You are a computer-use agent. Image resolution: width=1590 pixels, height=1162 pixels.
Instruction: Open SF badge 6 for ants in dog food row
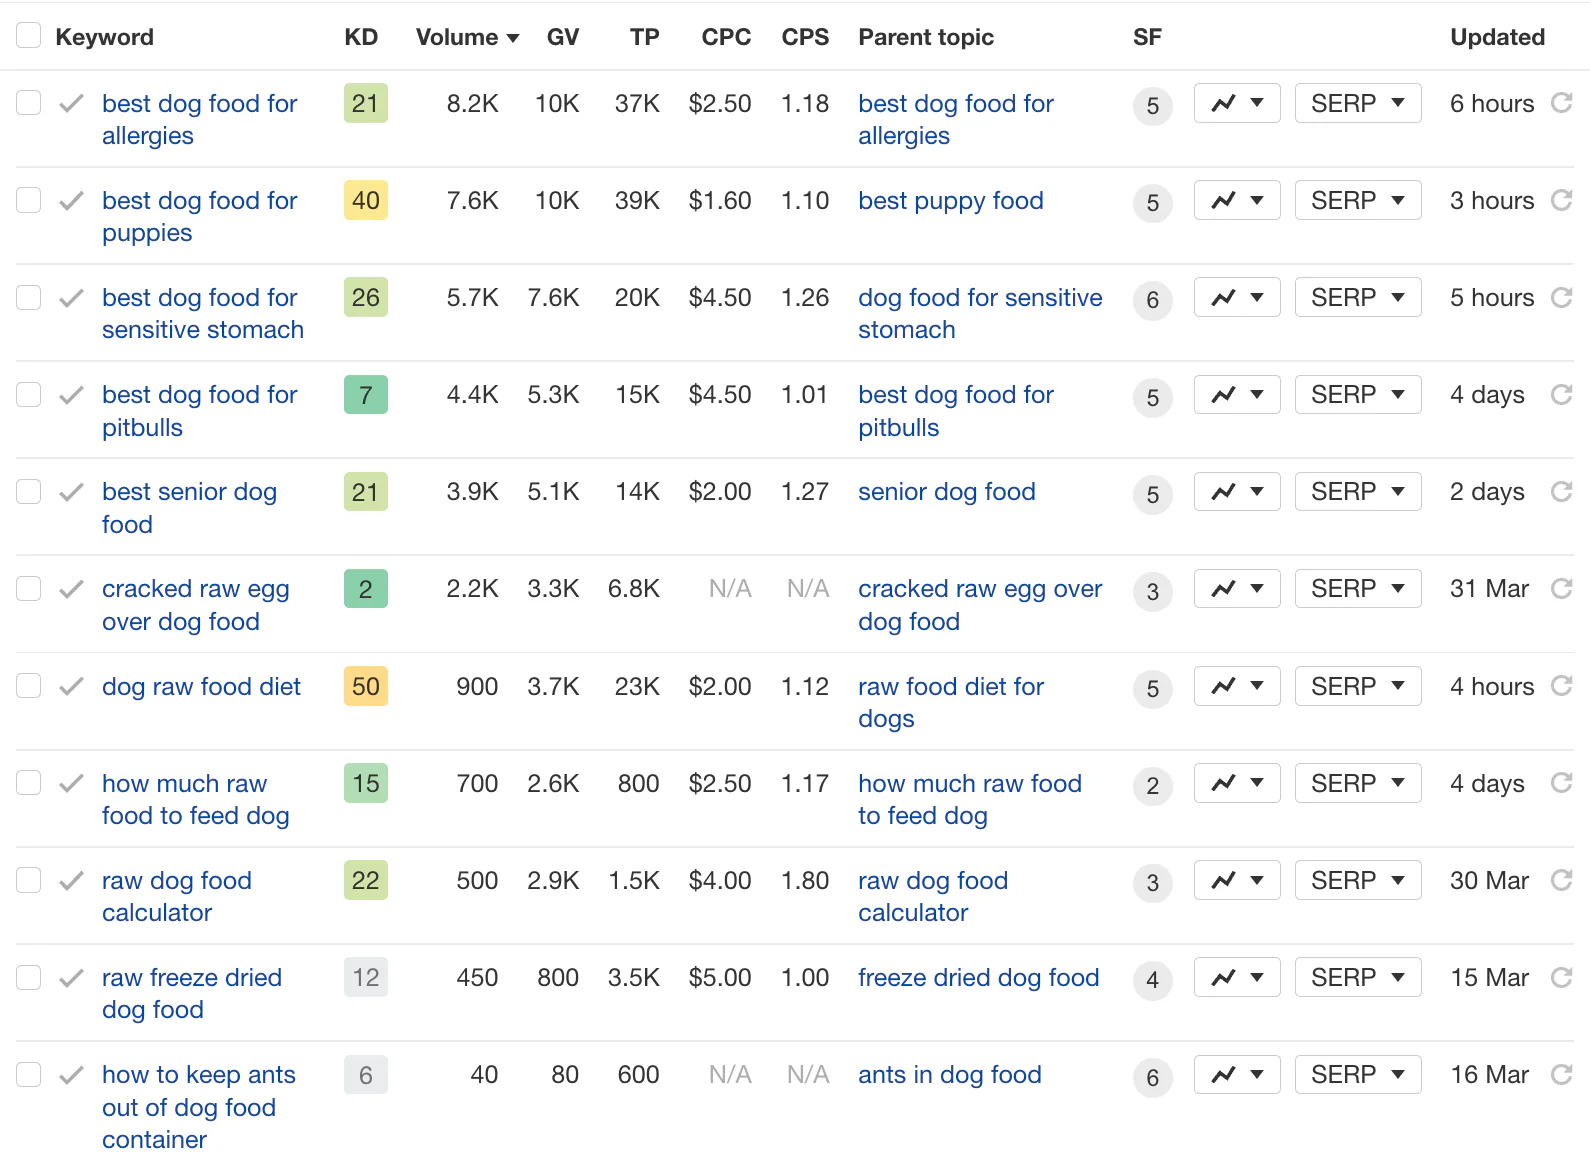1152,1077
